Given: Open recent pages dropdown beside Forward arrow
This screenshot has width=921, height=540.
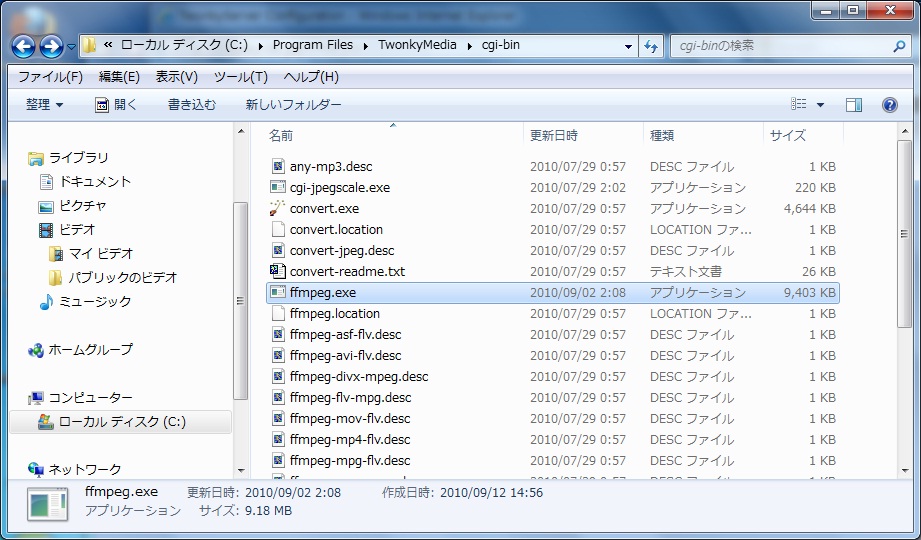Looking at the screenshot, I should (x=71, y=46).
